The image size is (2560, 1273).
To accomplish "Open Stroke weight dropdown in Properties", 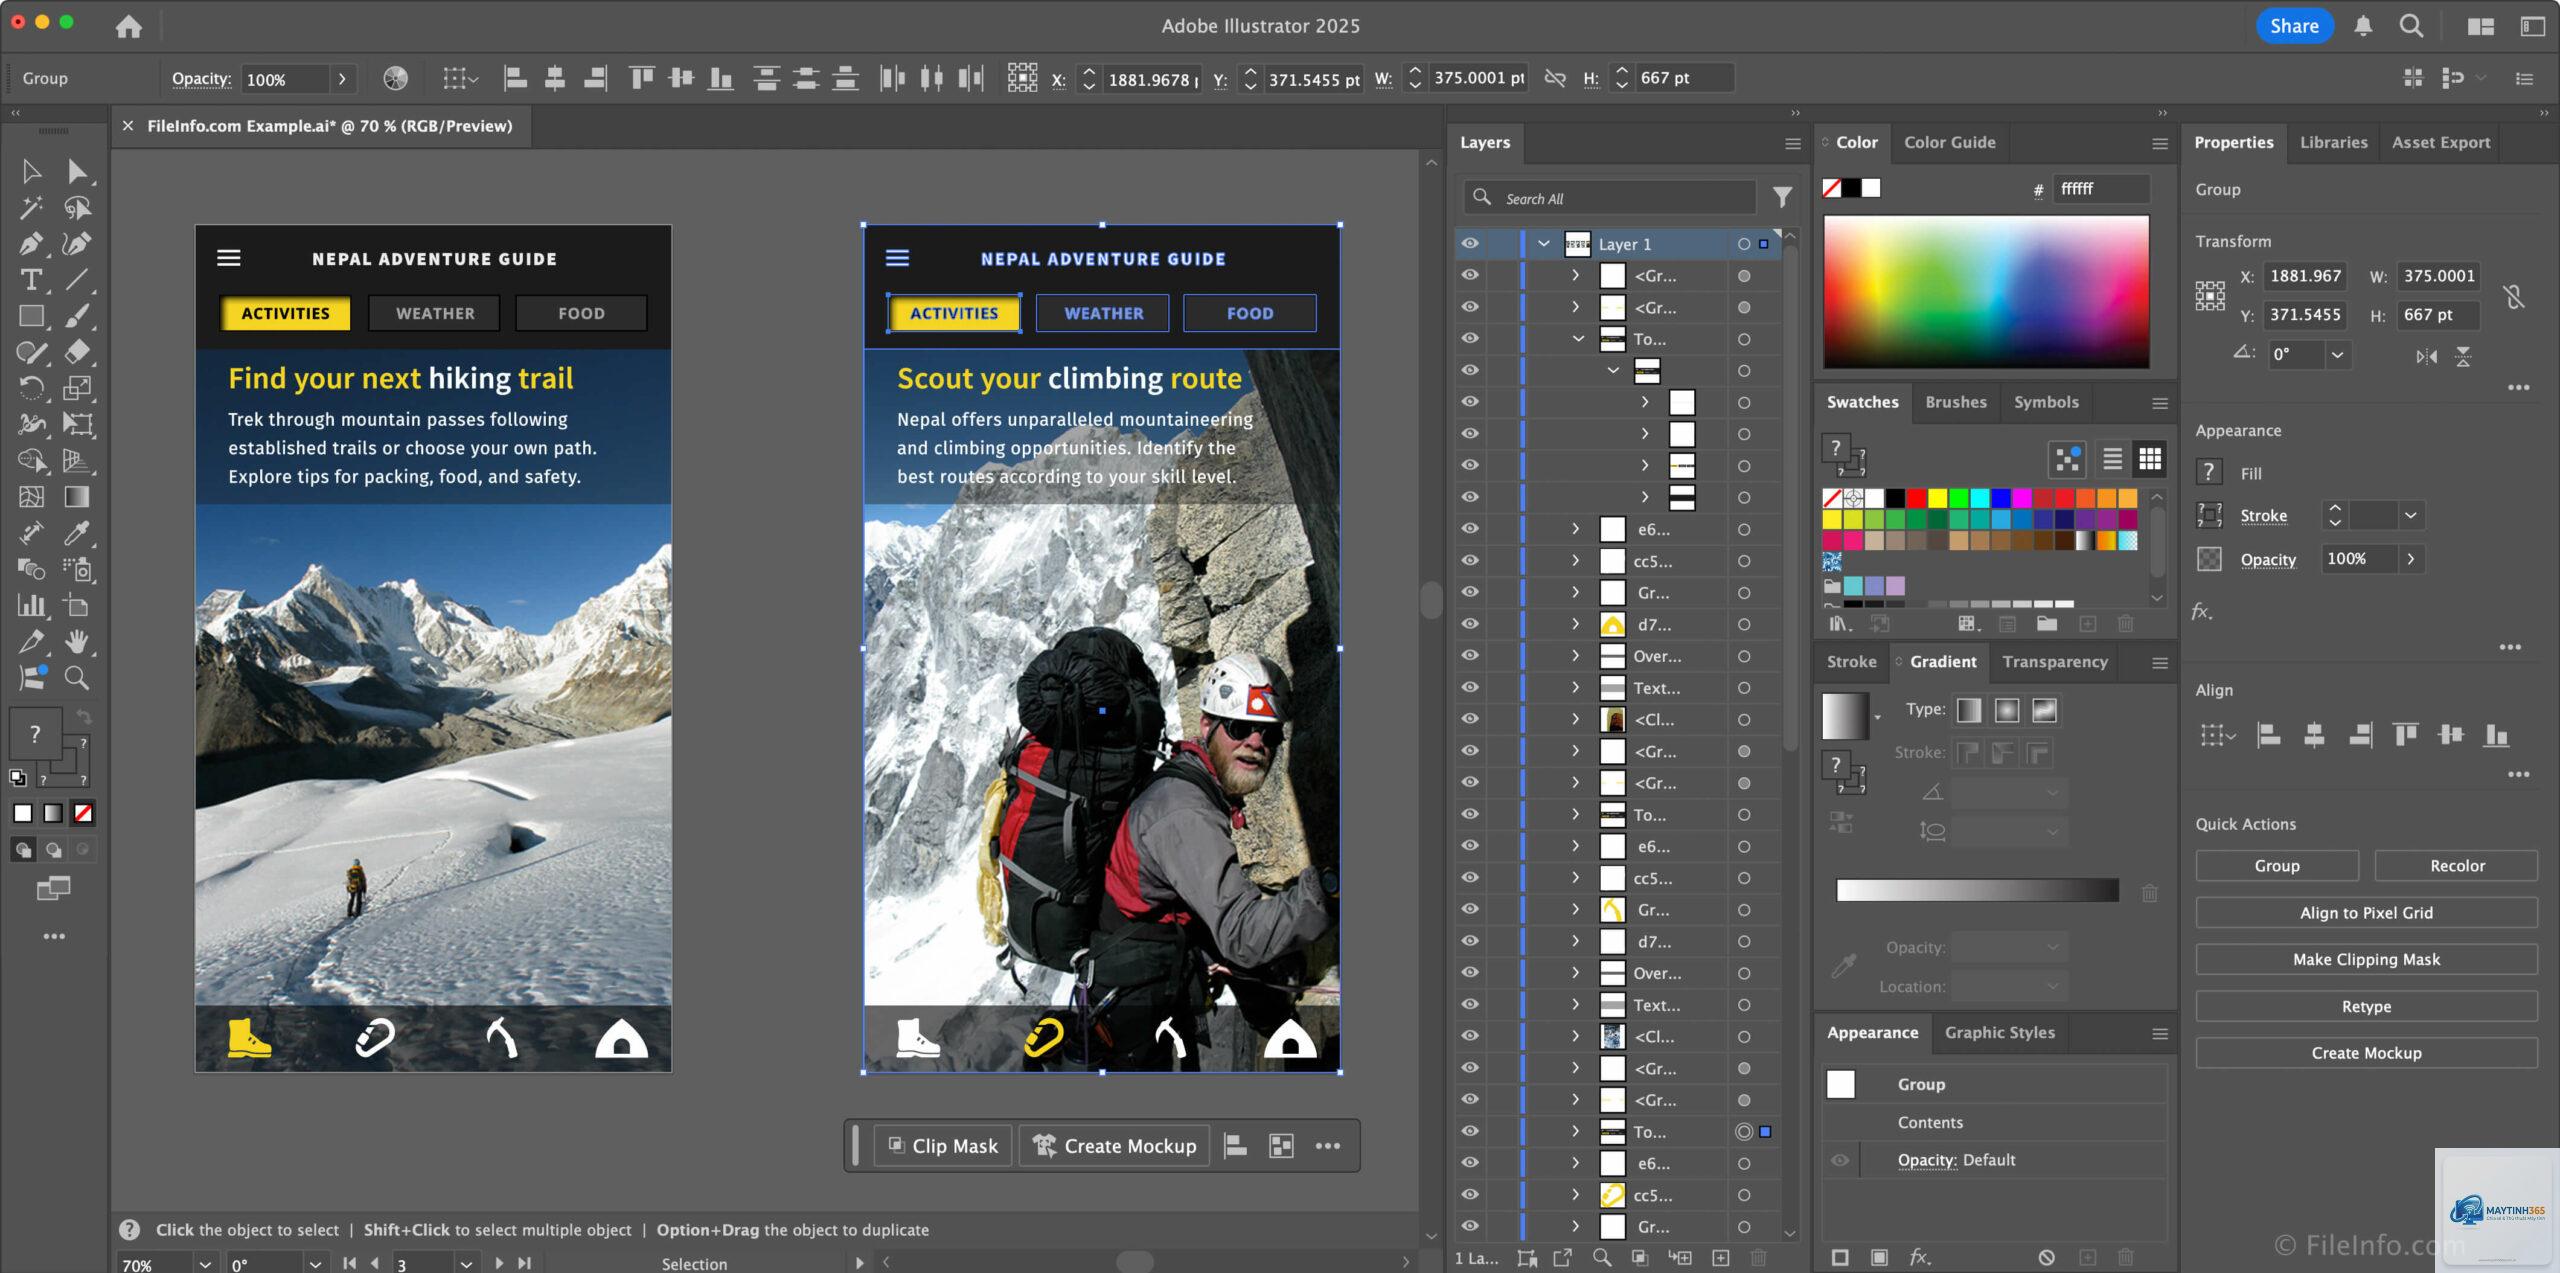I will 2411,515.
